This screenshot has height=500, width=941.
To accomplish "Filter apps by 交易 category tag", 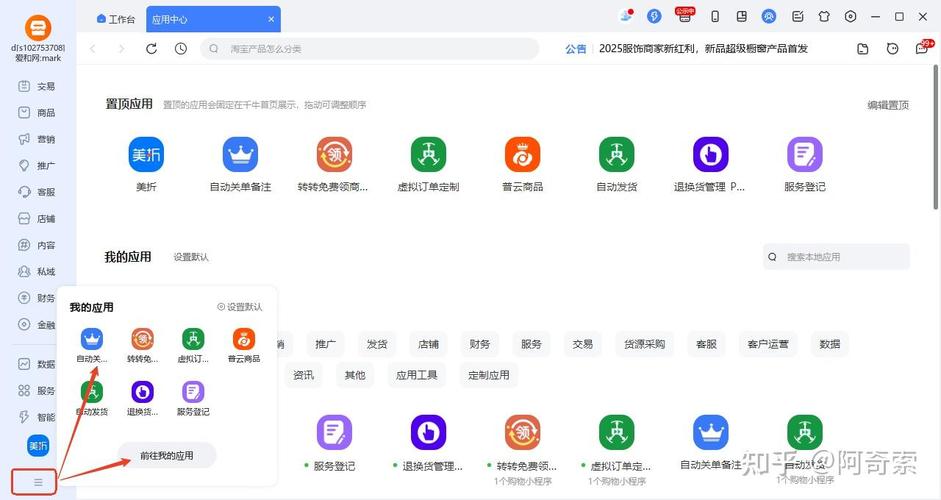I will [583, 344].
